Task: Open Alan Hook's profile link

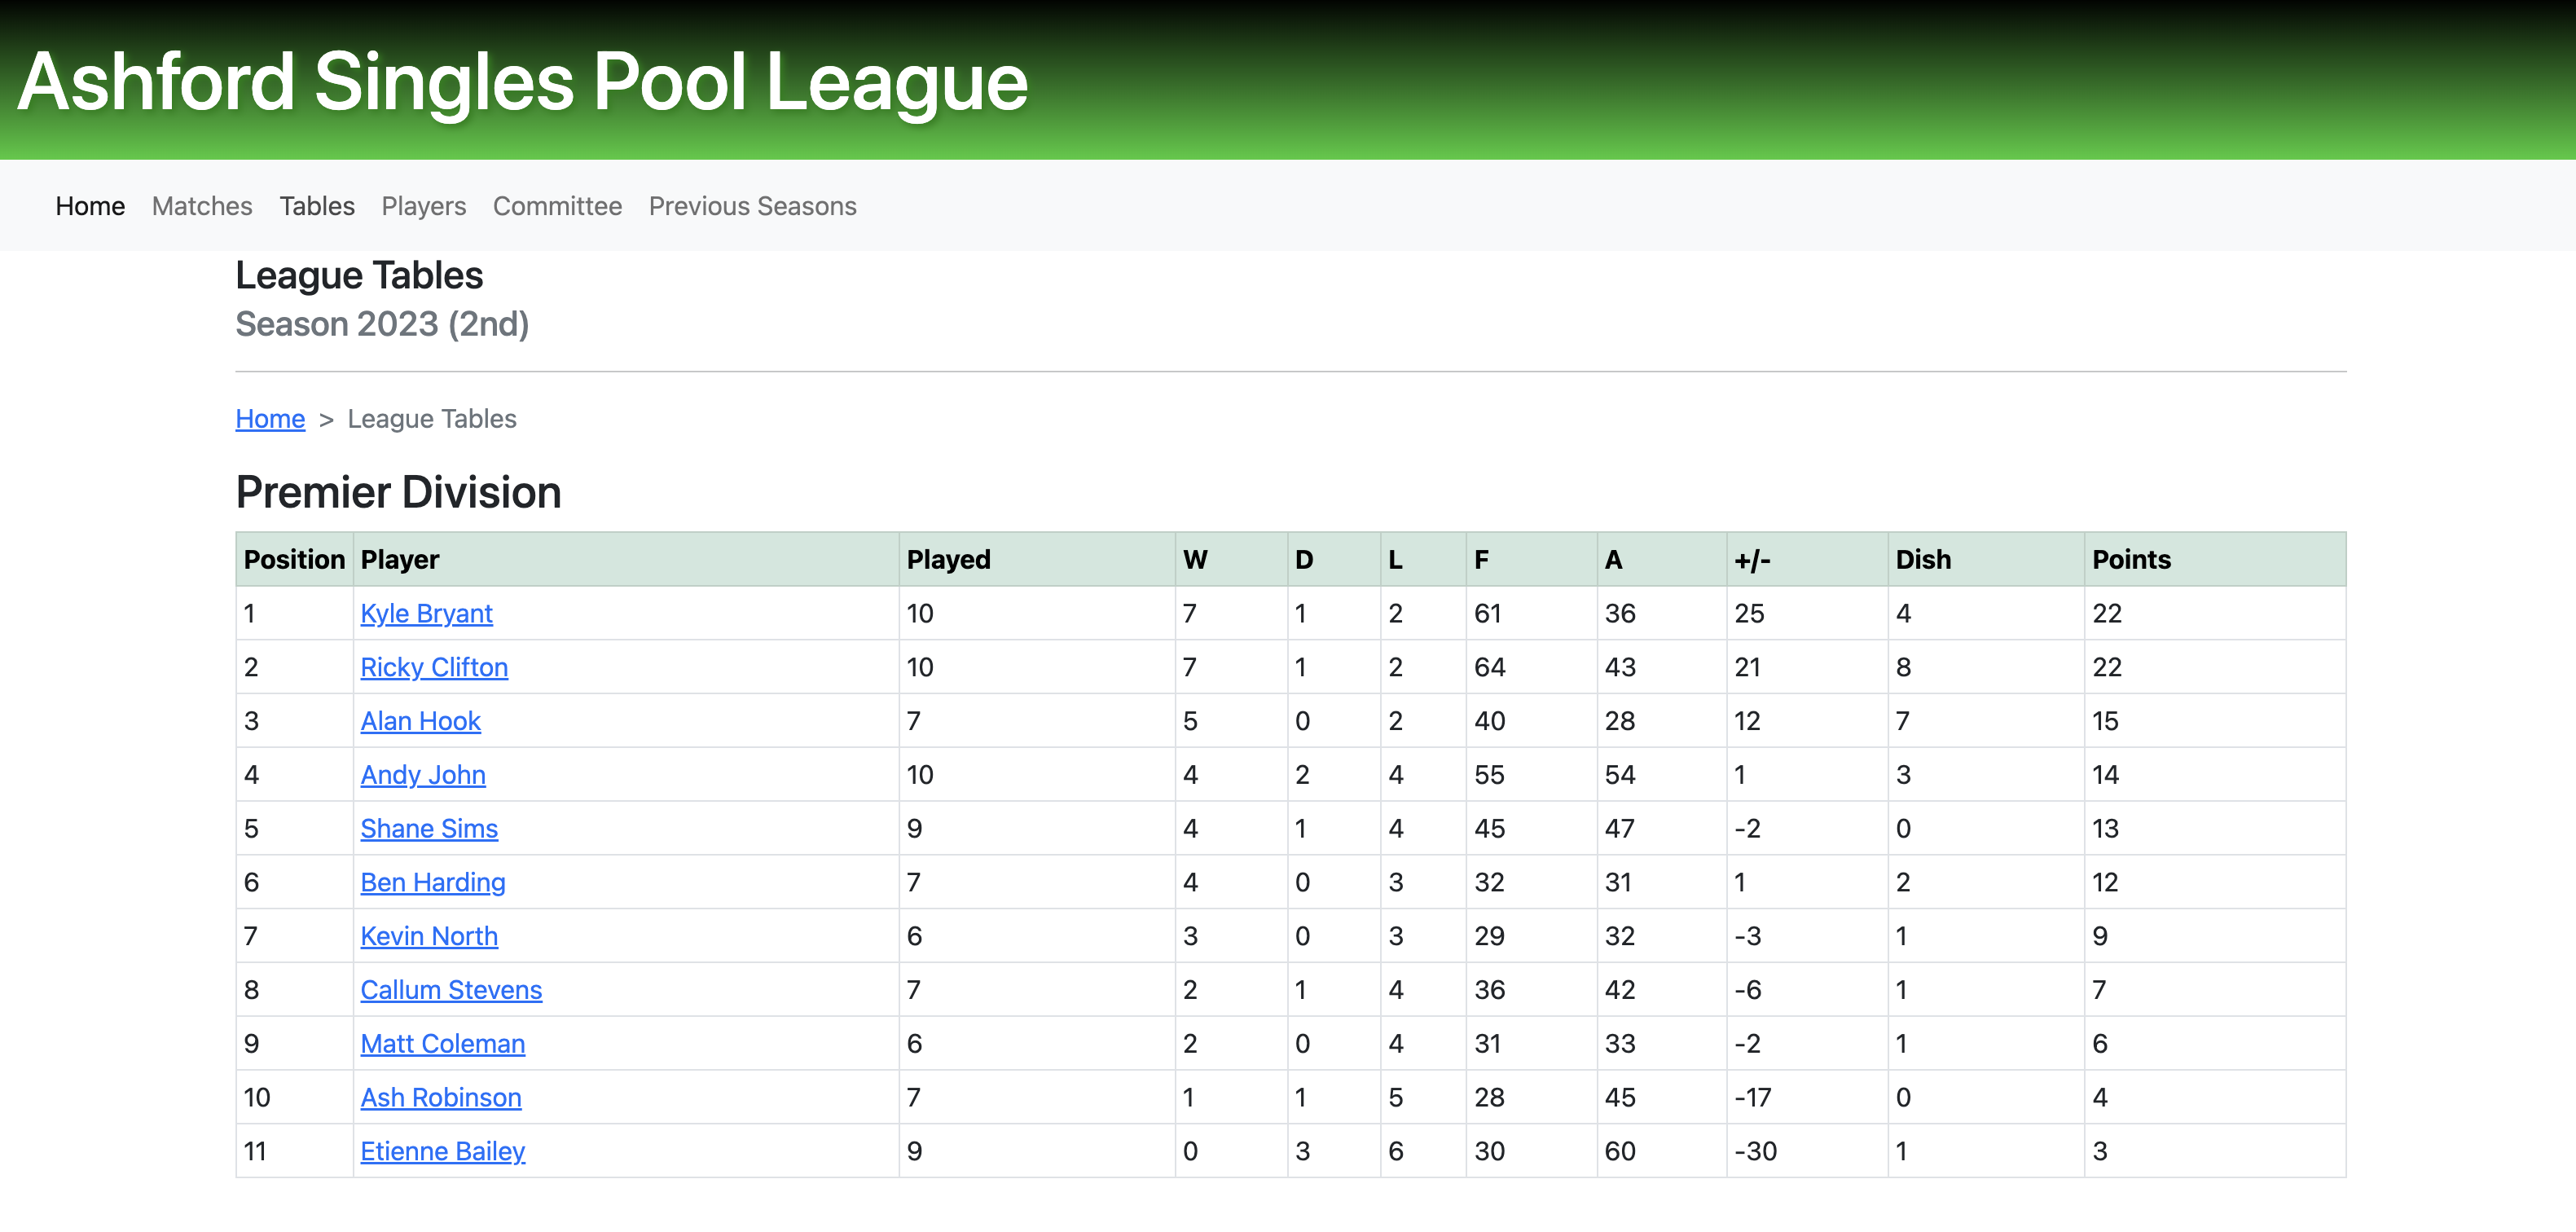Action: coord(420,721)
